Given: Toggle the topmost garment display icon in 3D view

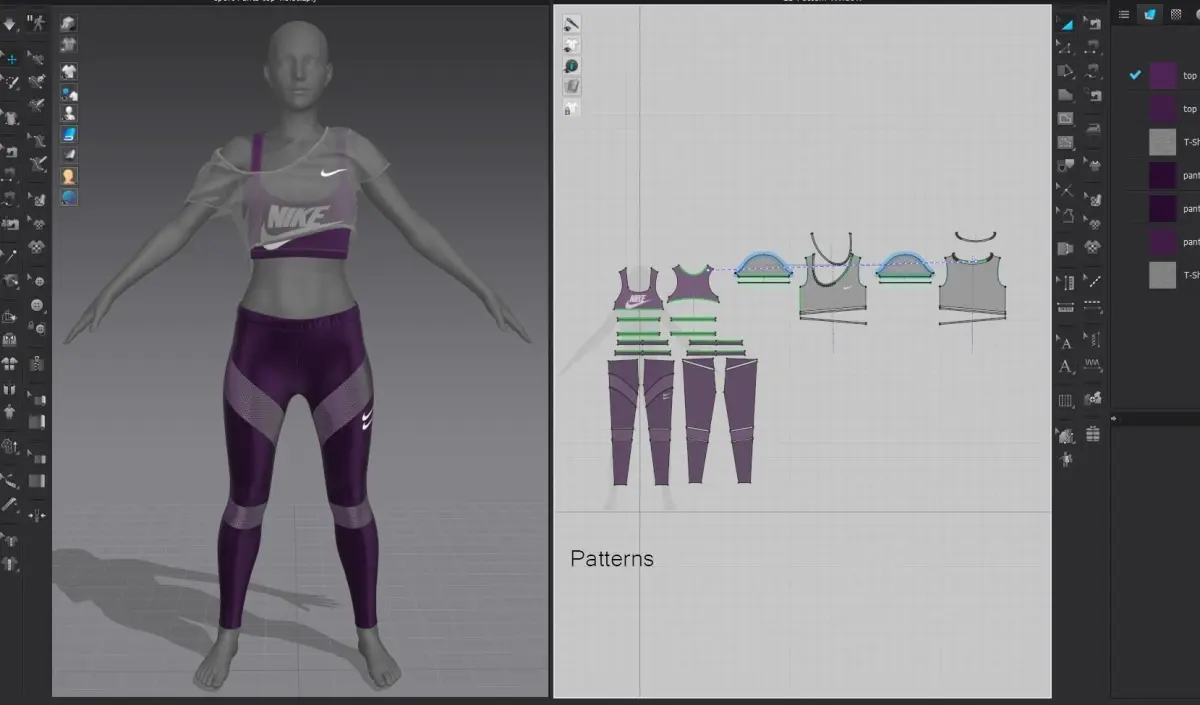Looking at the screenshot, I should (69, 24).
